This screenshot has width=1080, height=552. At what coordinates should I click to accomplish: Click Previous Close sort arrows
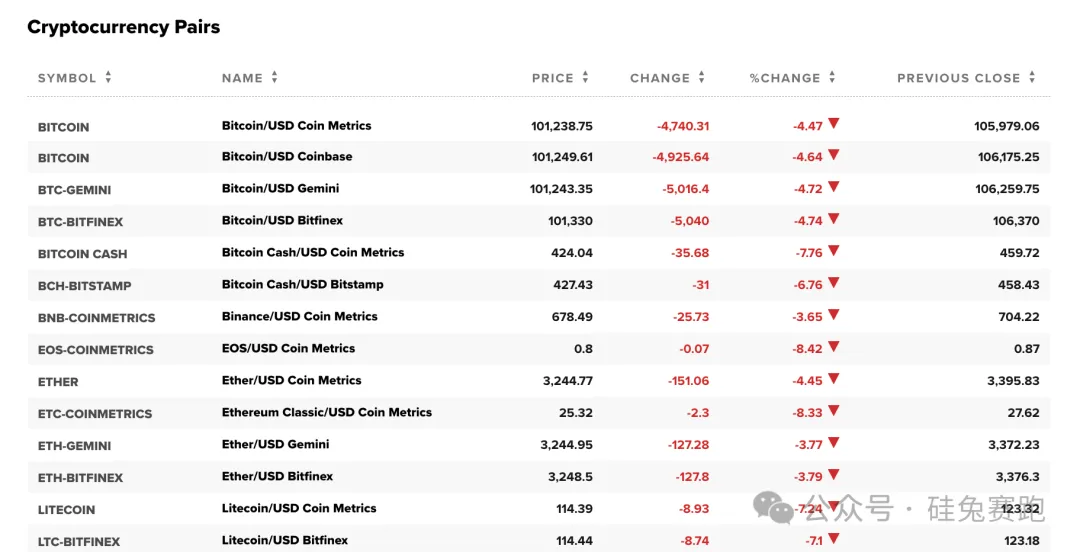[x=1032, y=78]
